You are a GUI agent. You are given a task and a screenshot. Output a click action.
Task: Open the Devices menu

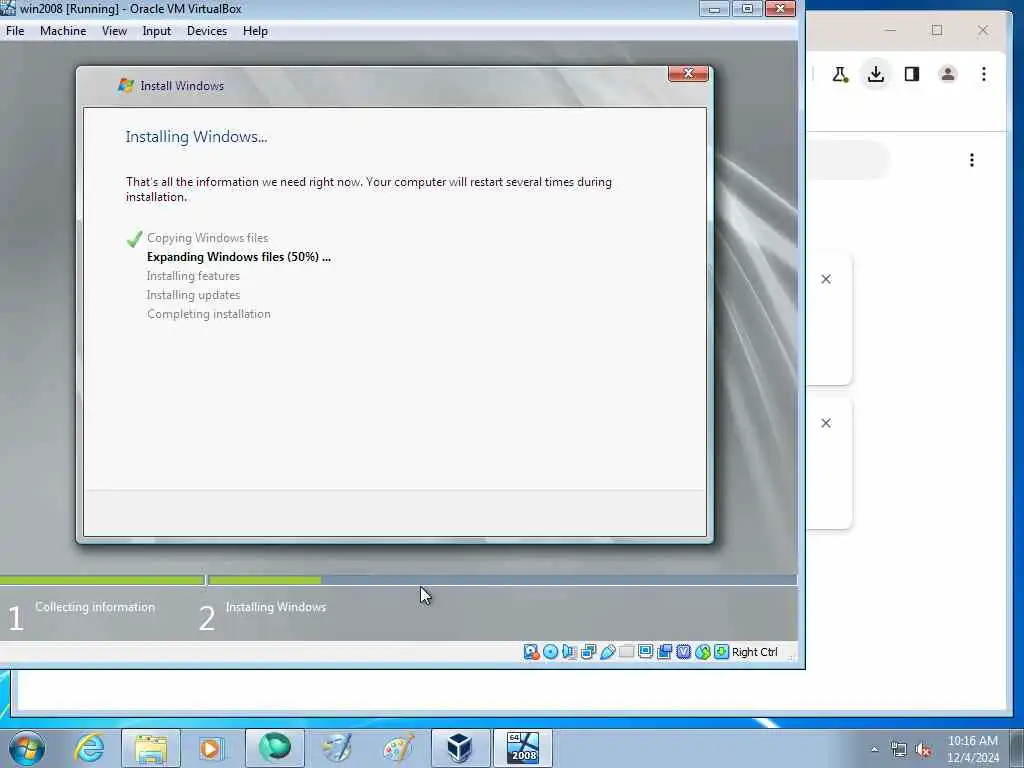pos(207,31)
